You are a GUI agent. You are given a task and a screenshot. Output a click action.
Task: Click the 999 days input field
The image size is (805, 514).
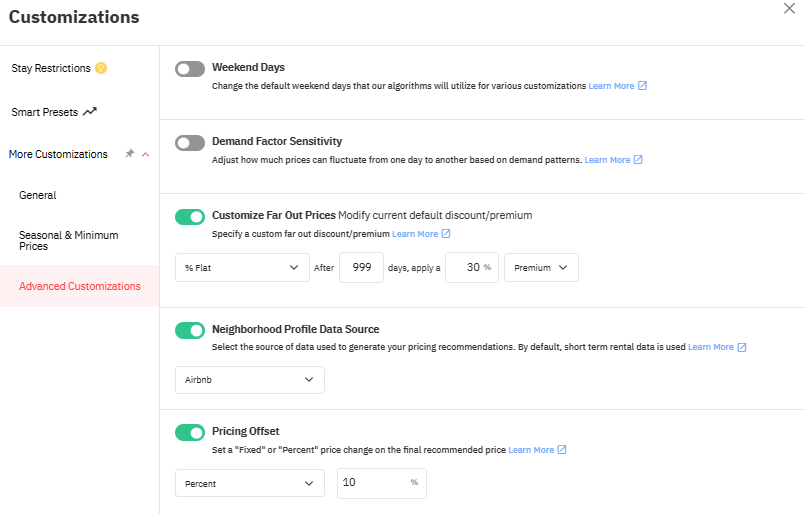pyautogui.click(x=361, y=268)
